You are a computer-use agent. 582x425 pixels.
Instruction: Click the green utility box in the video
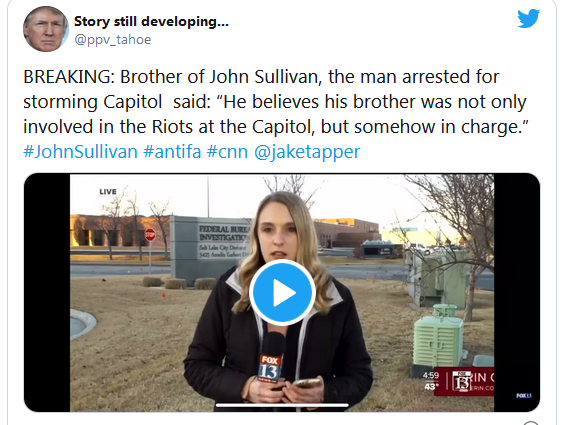click(438, 340)
